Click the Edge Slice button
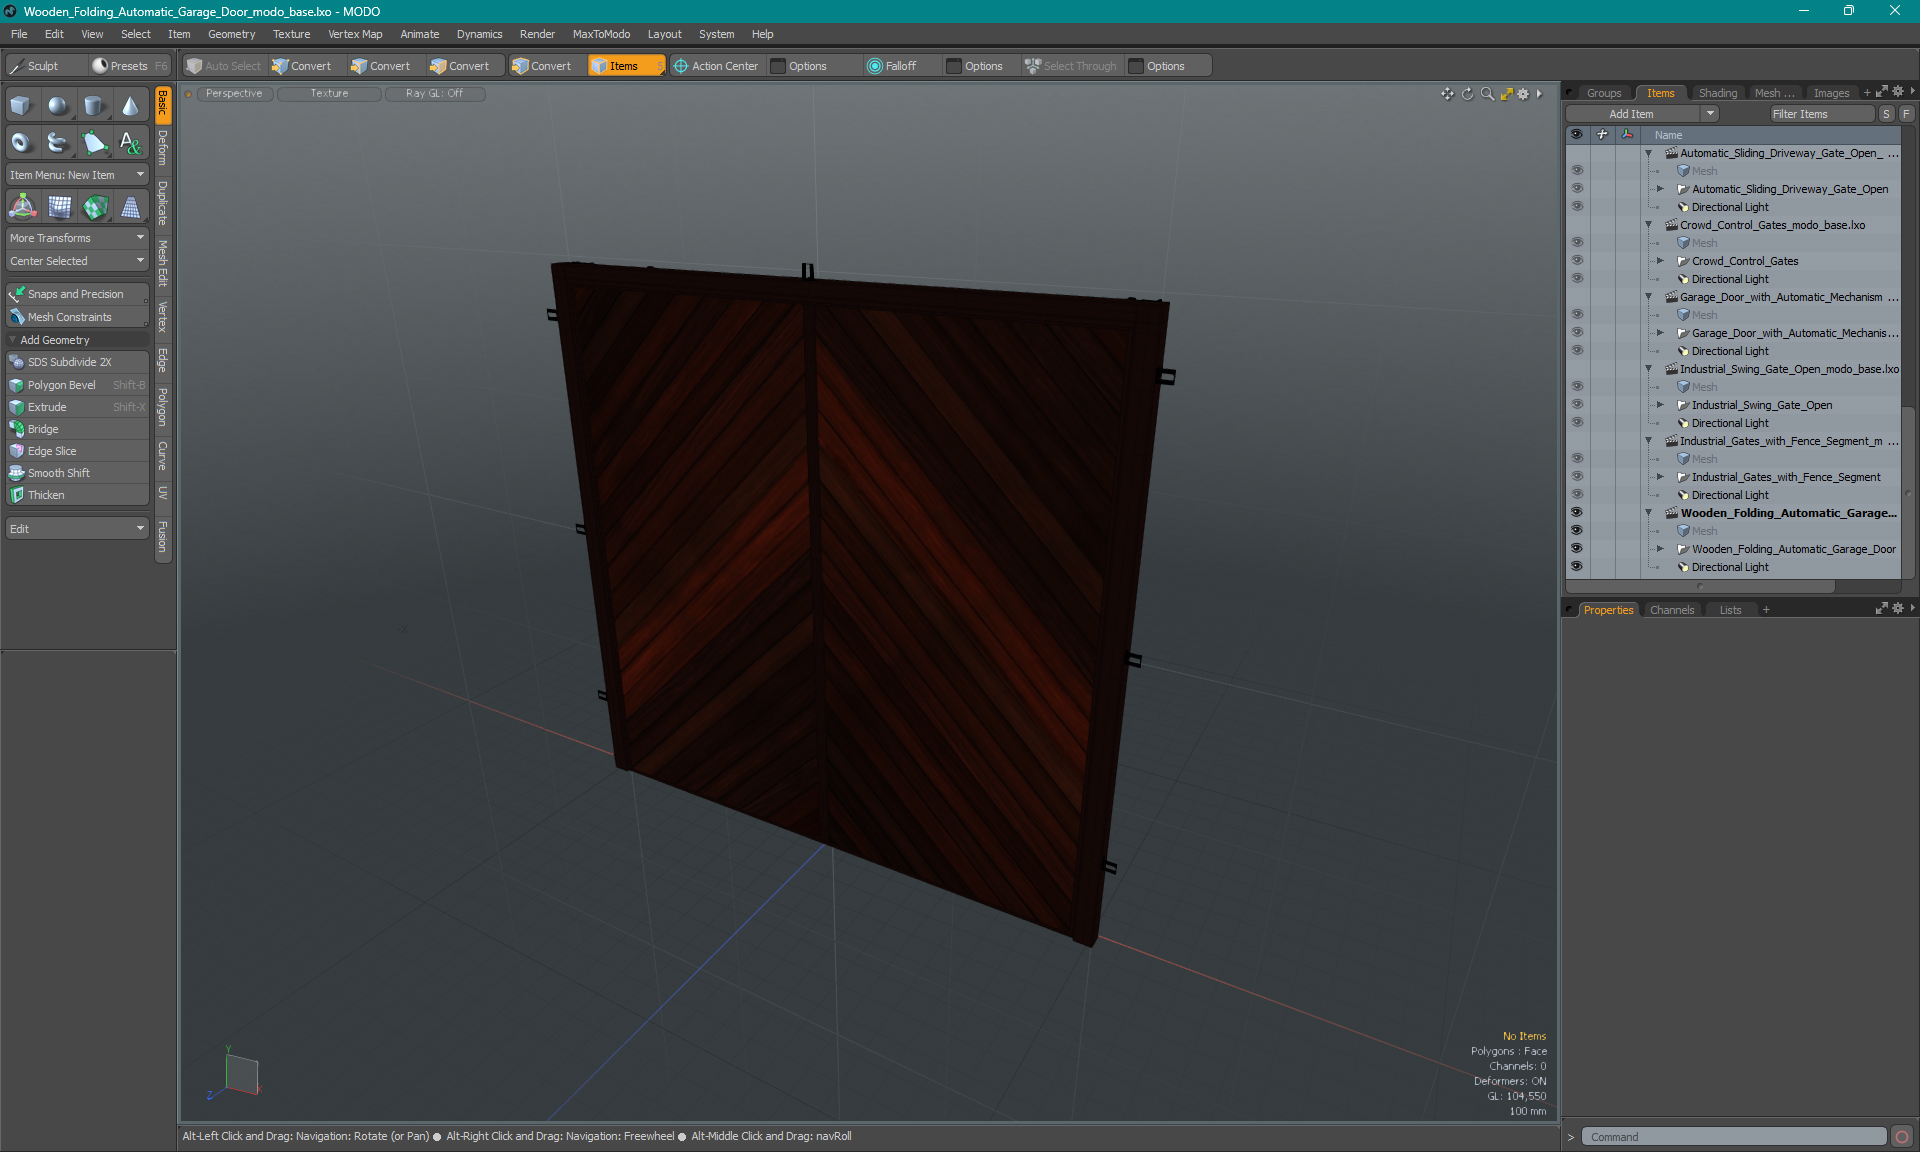The height and width of the screenshot is (1152, 1920). point(77,451)
